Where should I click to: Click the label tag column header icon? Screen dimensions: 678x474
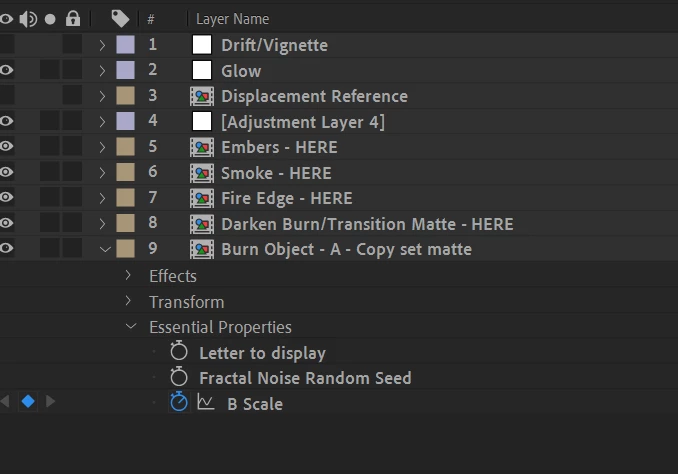pos(120,19)
